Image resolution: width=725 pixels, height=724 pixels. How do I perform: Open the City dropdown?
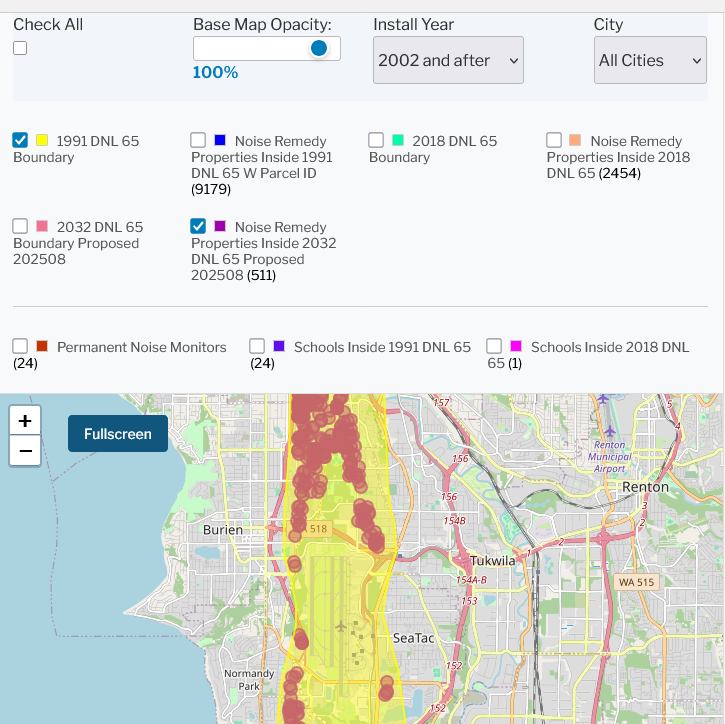pos(650,61)
